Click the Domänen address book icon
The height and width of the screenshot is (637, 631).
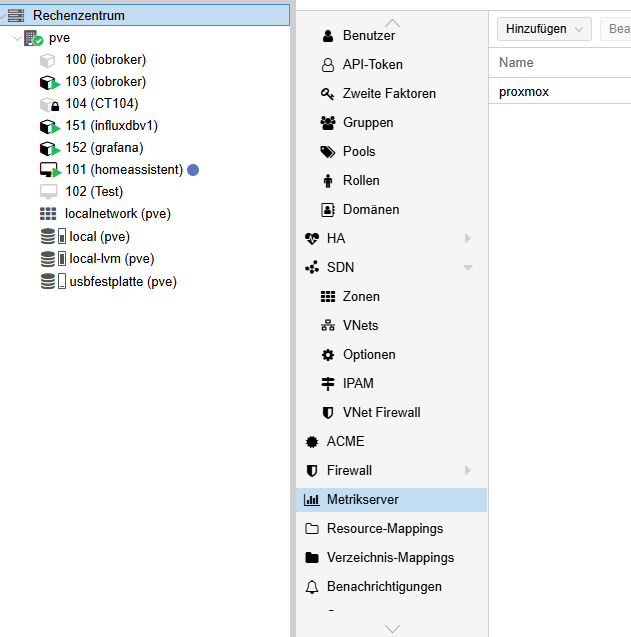[x=328, y=210]
